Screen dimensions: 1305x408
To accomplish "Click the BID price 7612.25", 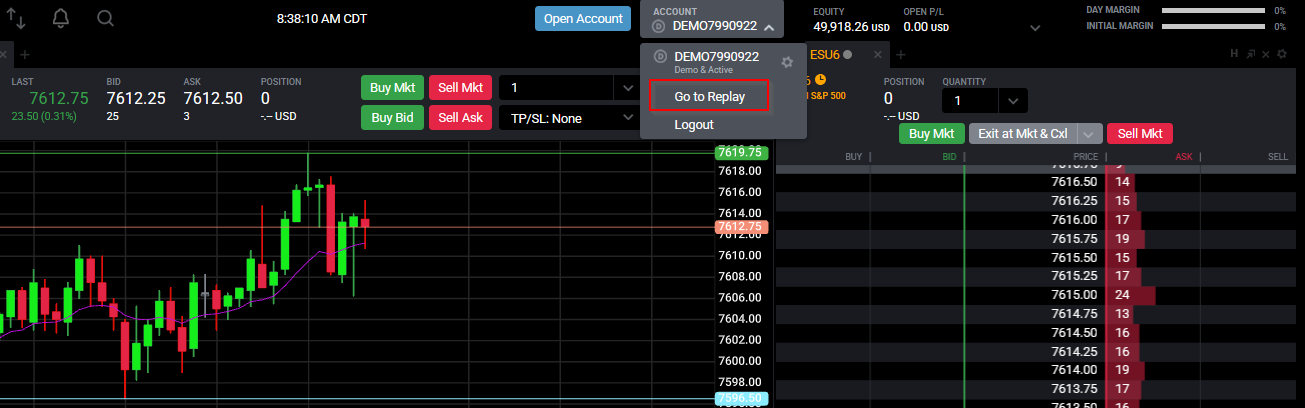I will tap(136, 98).
